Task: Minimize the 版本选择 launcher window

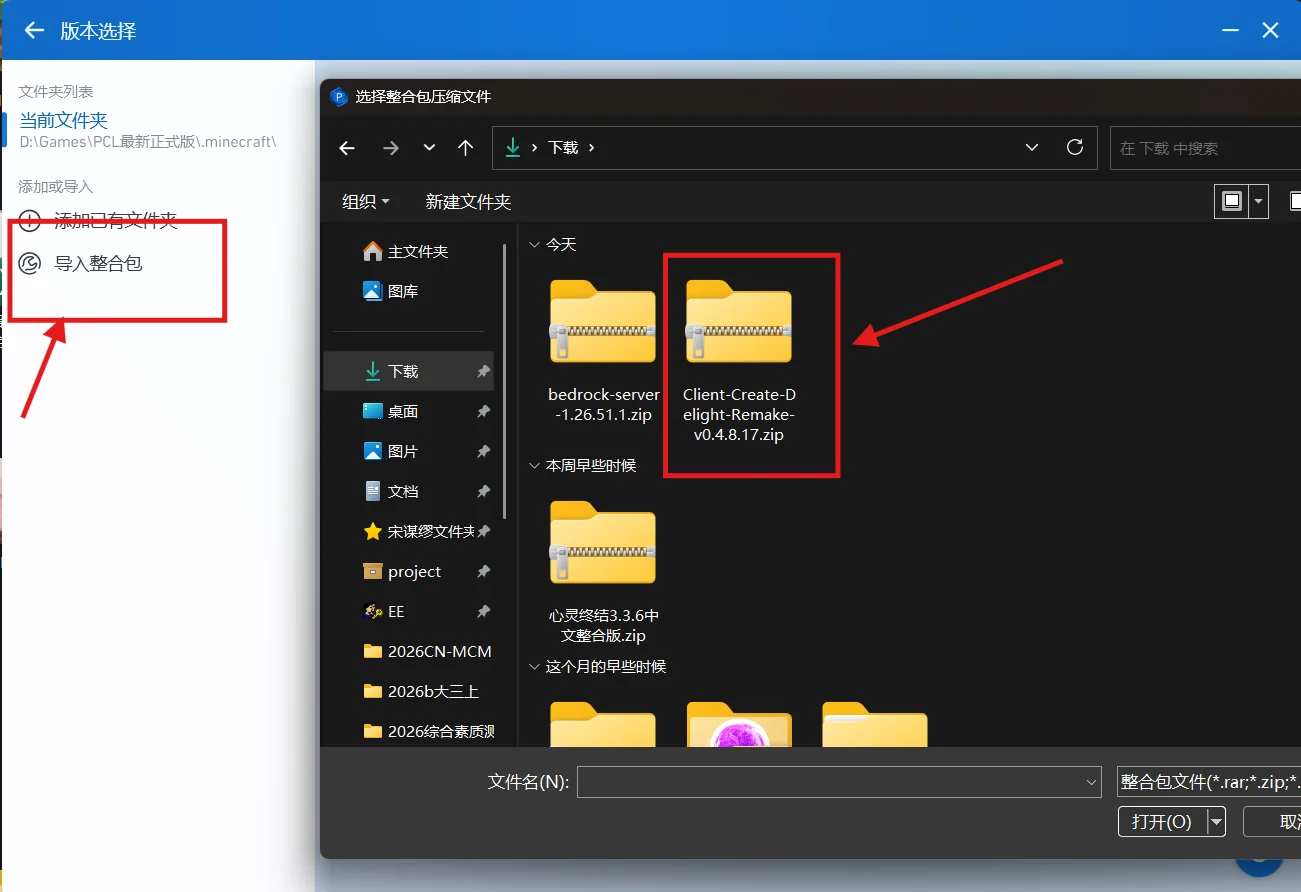Action: click(1230, 31)
